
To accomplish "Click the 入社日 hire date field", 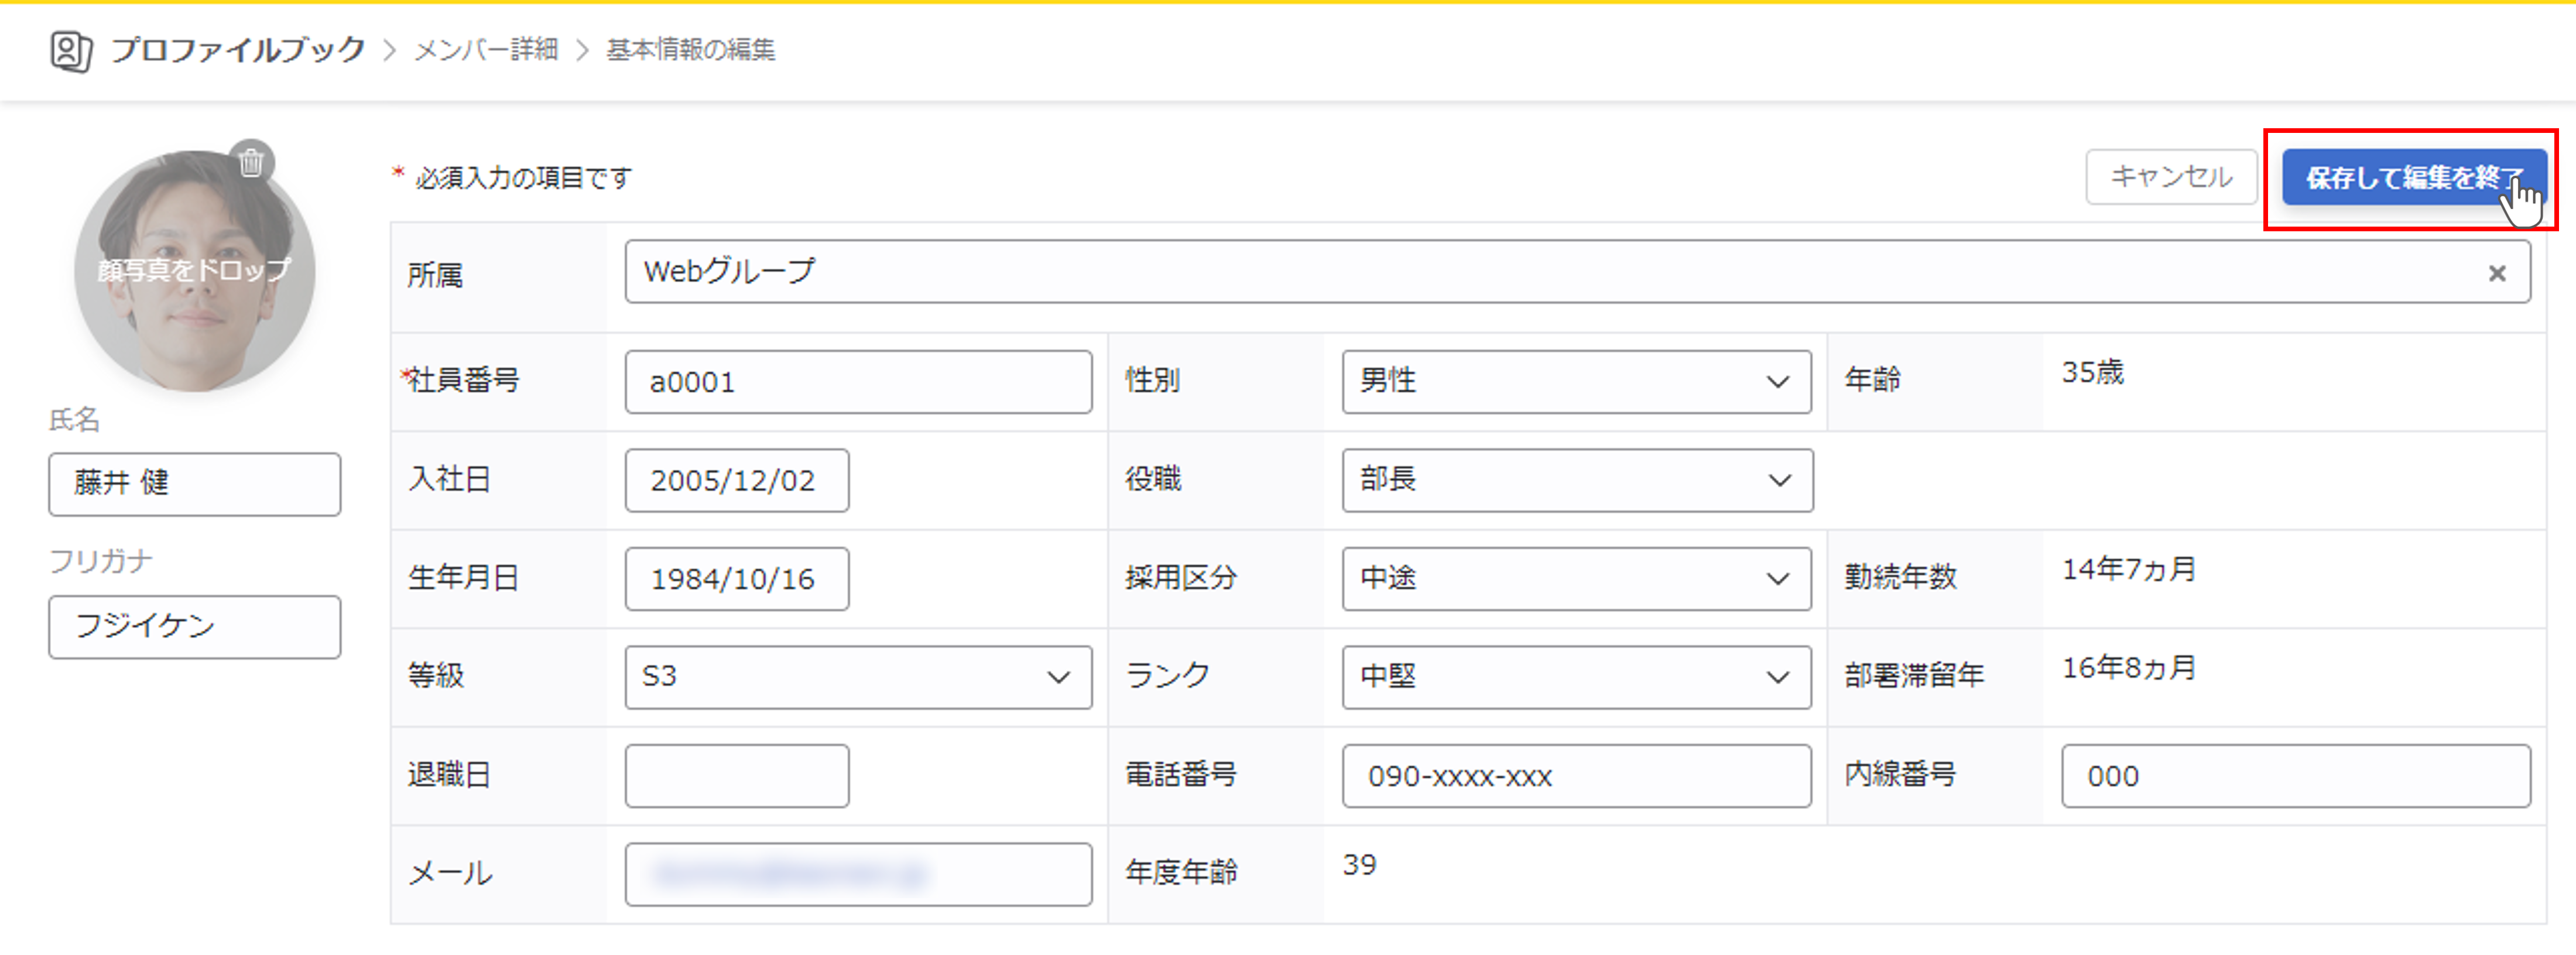I will pos(736,481).
